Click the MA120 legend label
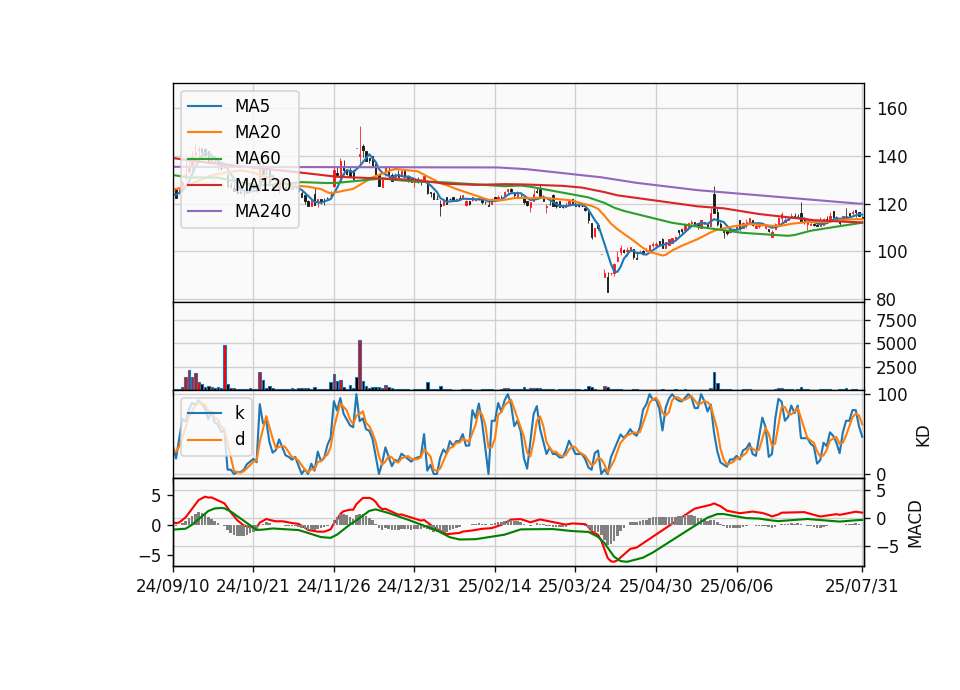 click(263, 184)
